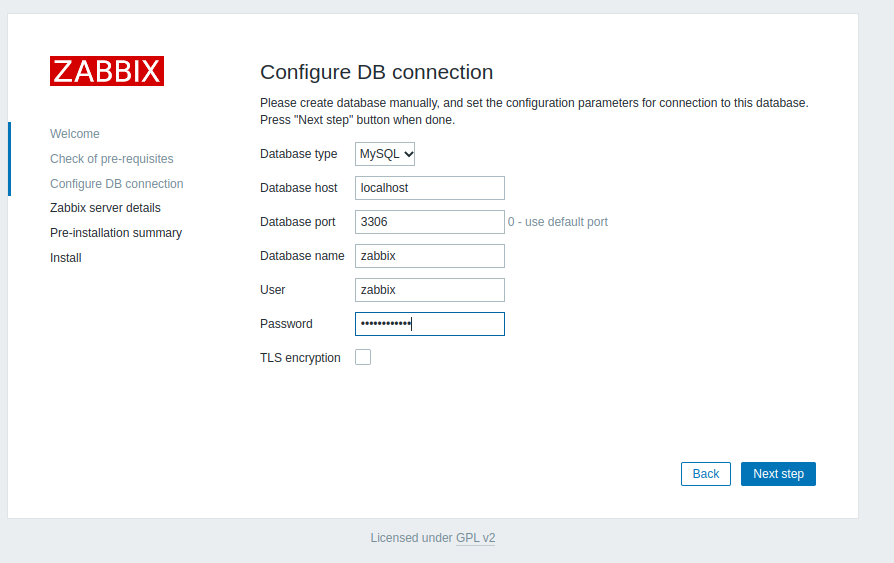Click the 'Licensed under' footer text
This screenshot has width=894, height=563.
pyautogui.click(x=412, y=538)
